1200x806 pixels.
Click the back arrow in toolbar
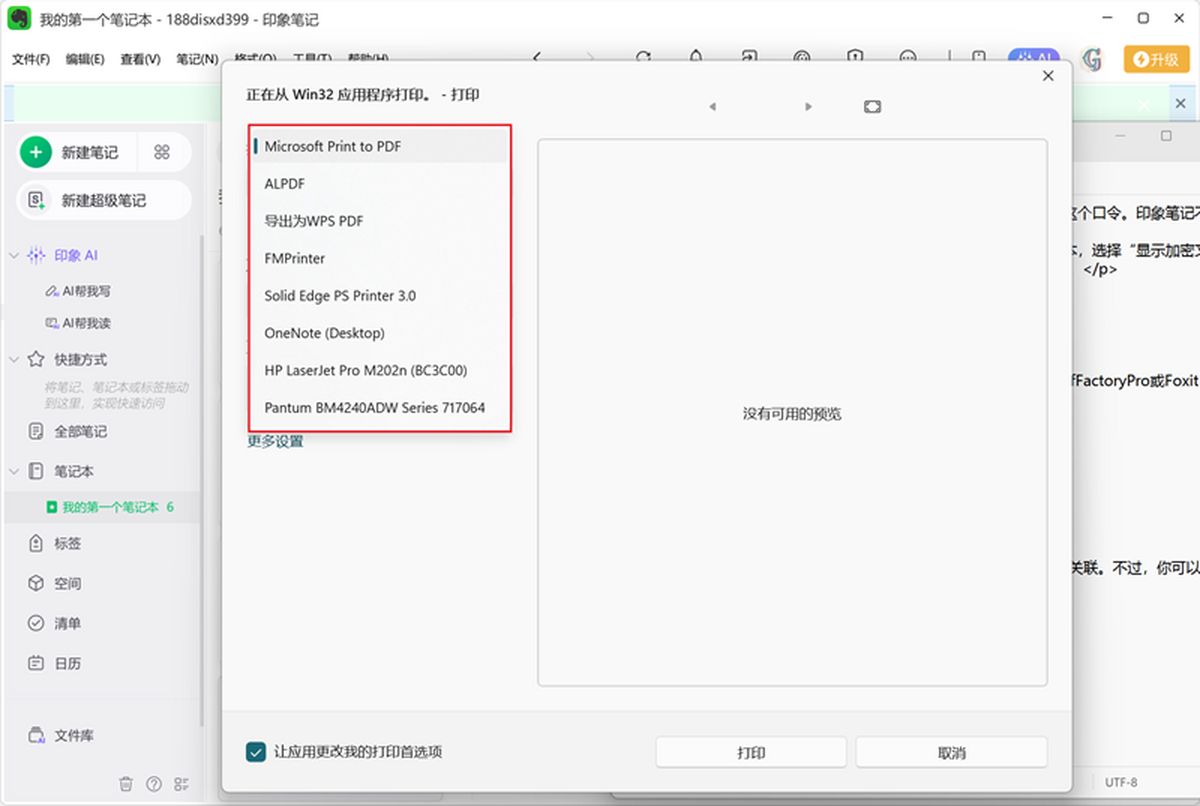(538, 57)
